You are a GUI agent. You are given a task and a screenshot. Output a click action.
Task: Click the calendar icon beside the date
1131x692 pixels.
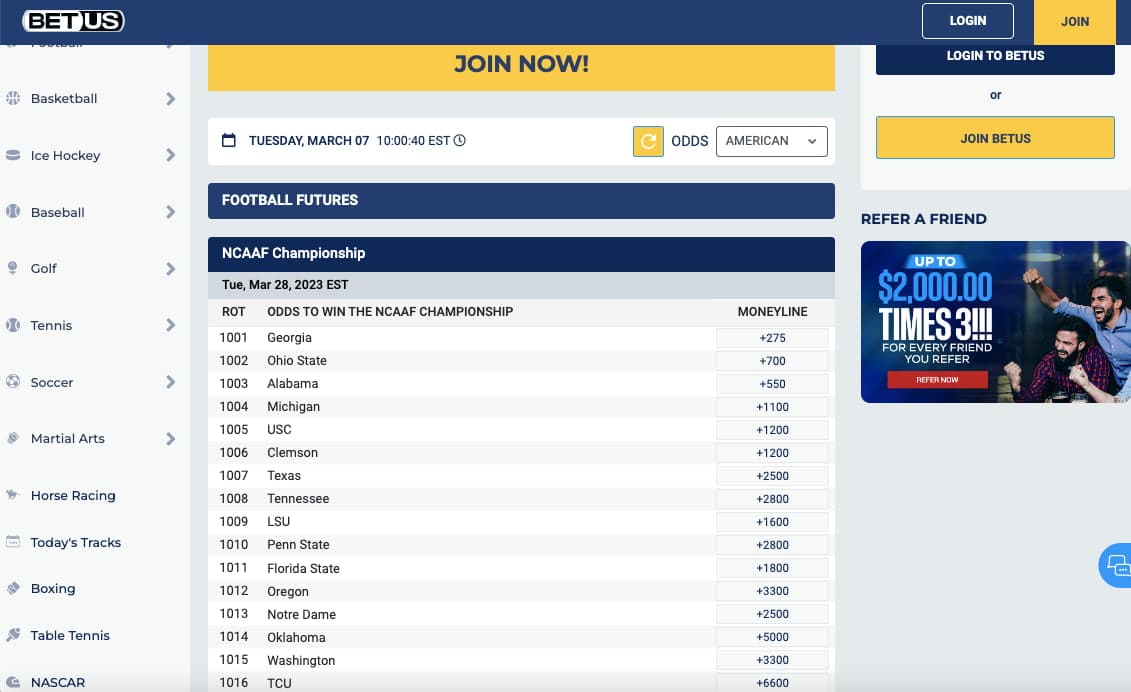point(229,140)
